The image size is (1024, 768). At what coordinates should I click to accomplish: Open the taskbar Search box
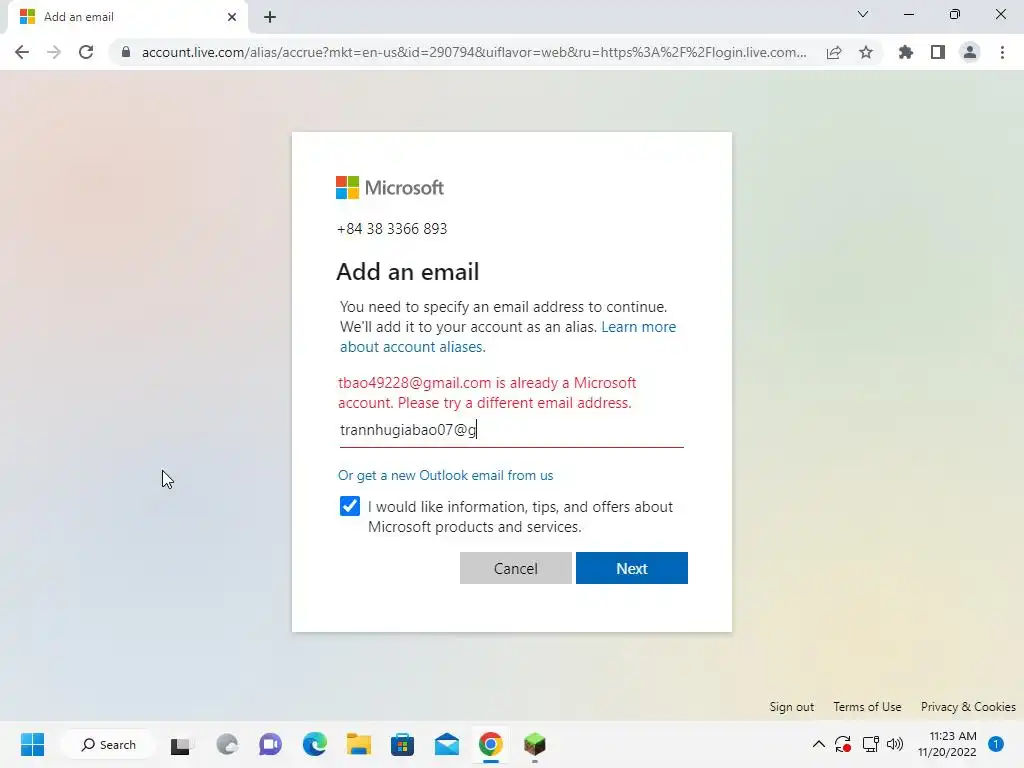click(108, 744)
